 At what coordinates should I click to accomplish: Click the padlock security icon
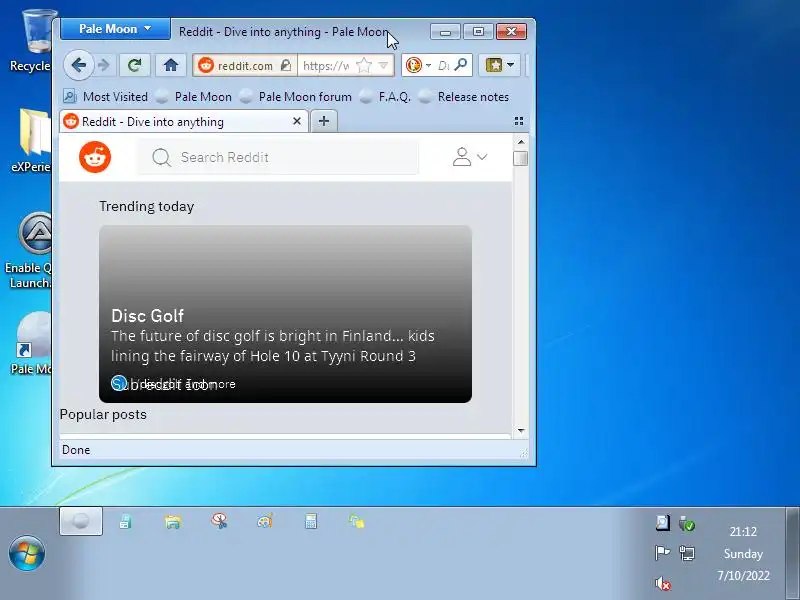[x=286, y=65]
